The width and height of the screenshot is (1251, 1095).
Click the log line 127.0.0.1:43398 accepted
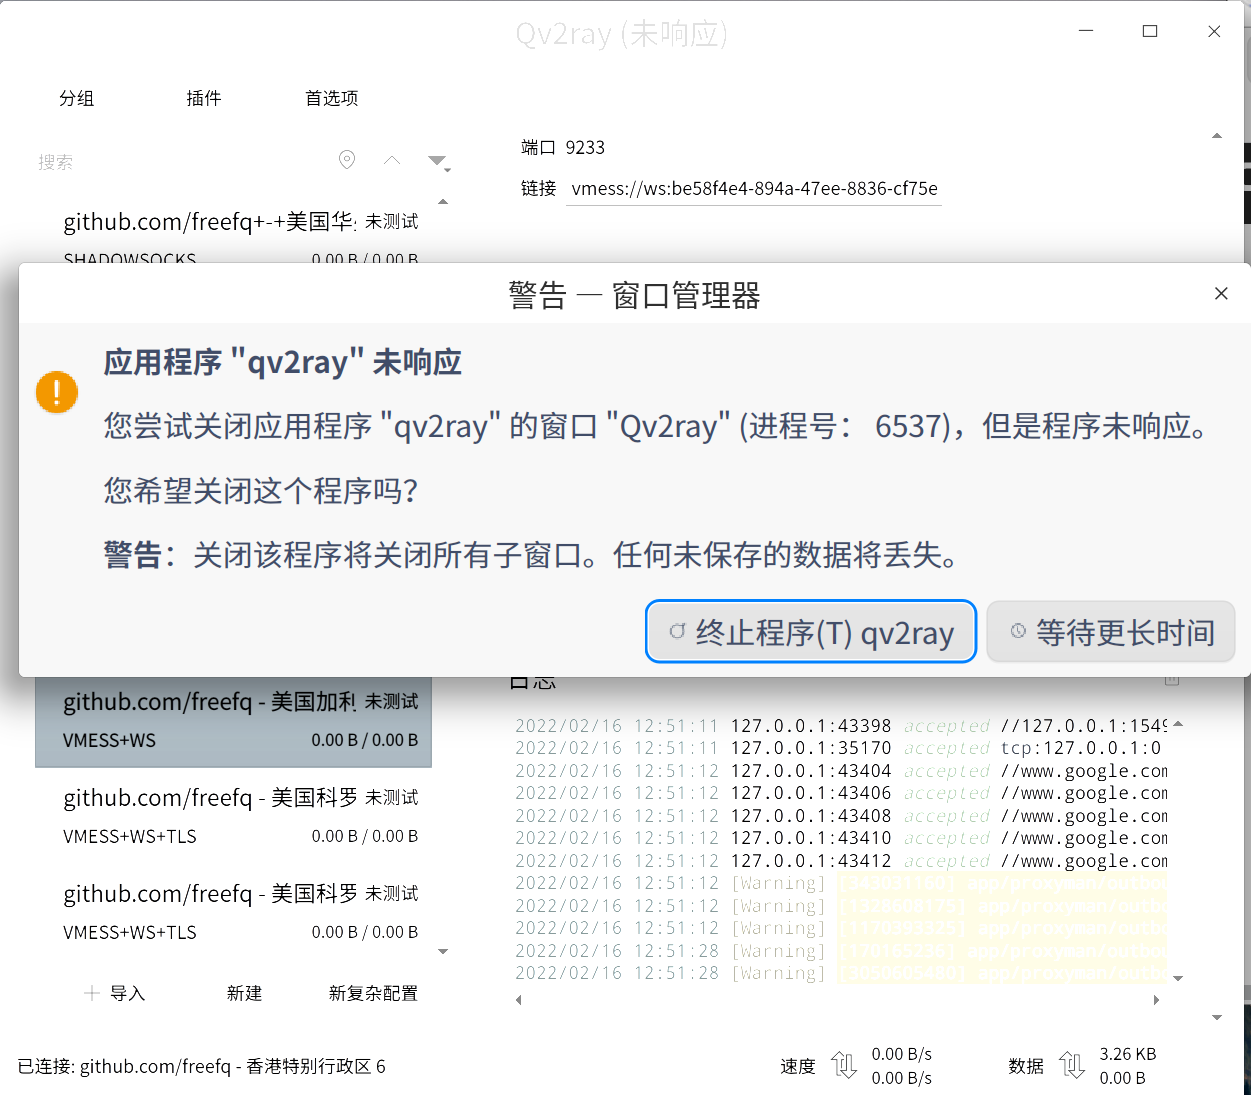[842, 726]
